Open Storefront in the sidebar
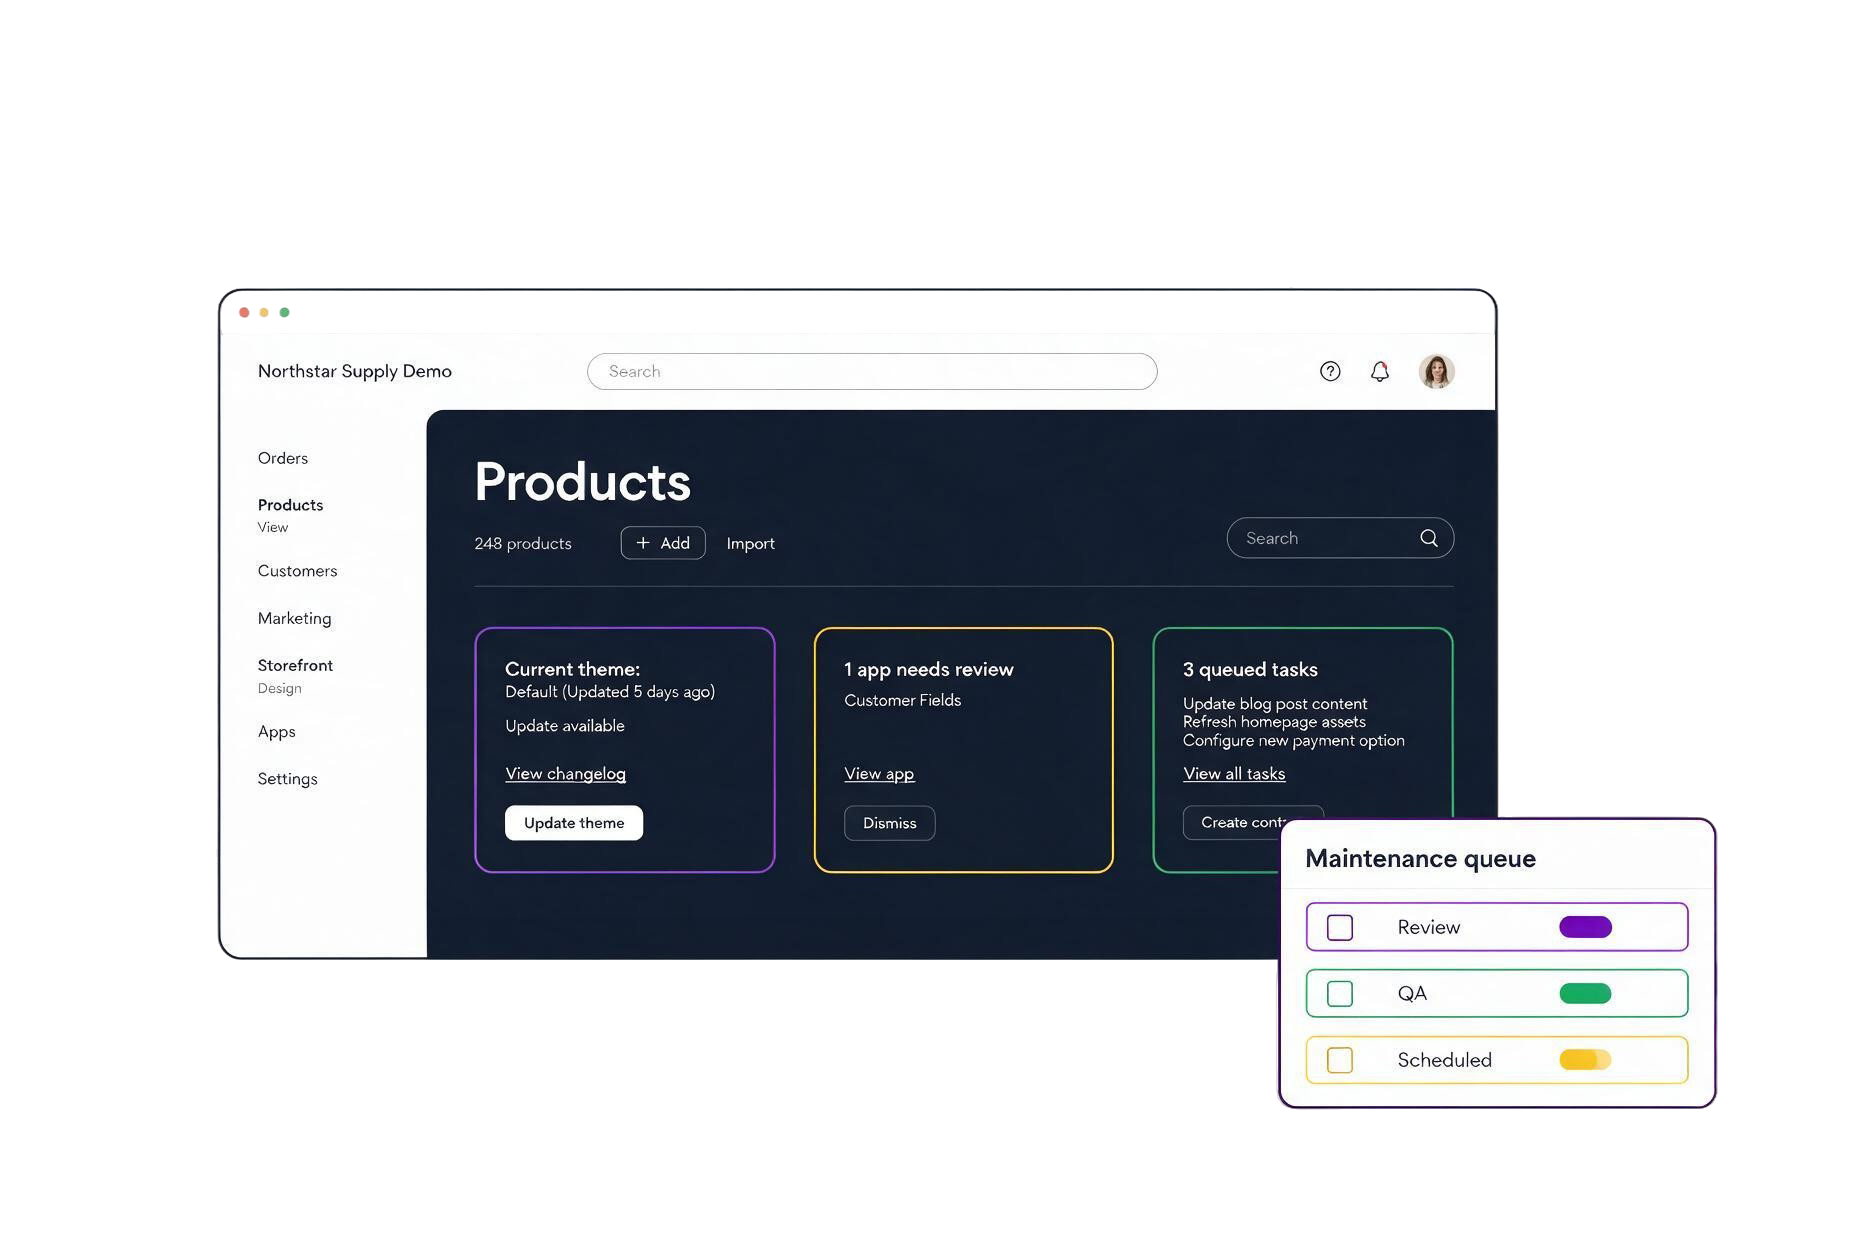This screenshot has width=1872, height=1248. 295,665
